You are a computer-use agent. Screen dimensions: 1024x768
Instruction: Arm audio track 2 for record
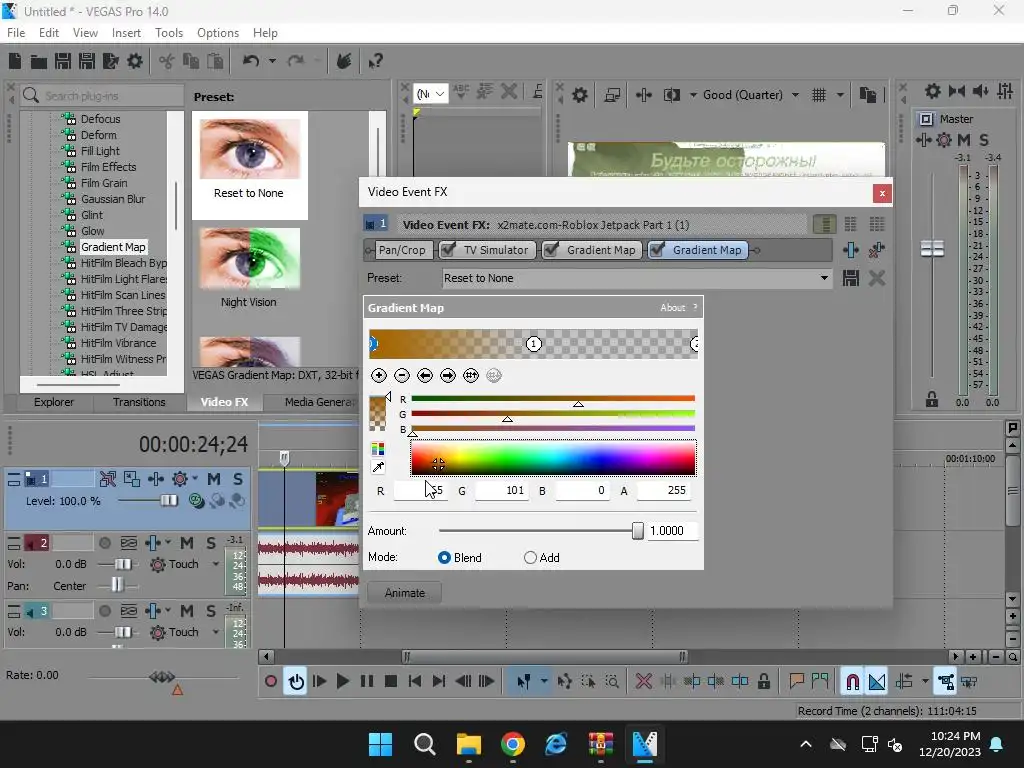pyautogui.click(x=104, y=543)
